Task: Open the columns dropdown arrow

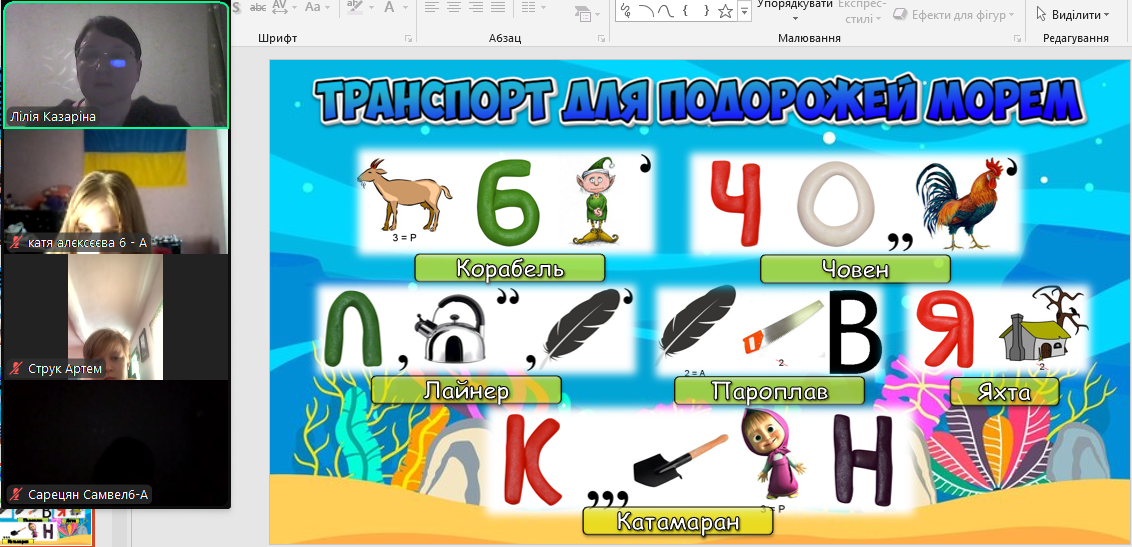Action: pos(543,7)
